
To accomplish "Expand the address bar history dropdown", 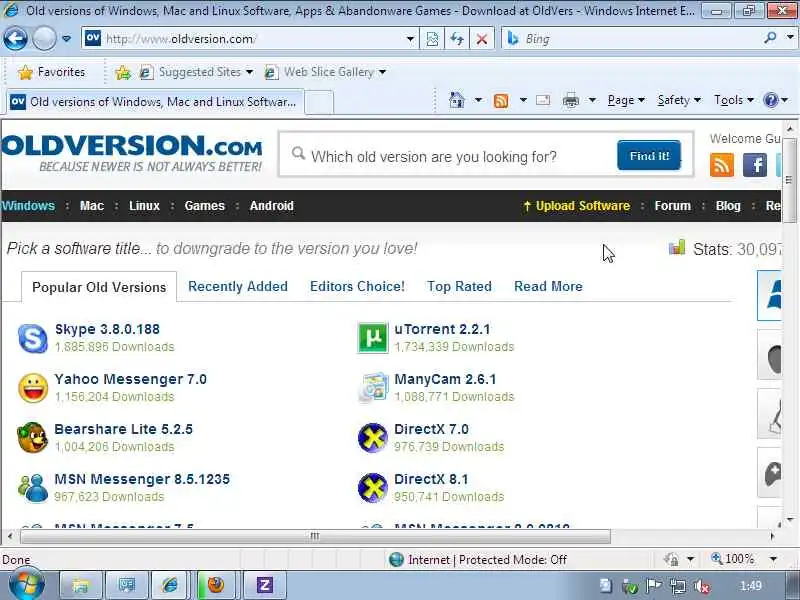I will click(x=410, y=39).
